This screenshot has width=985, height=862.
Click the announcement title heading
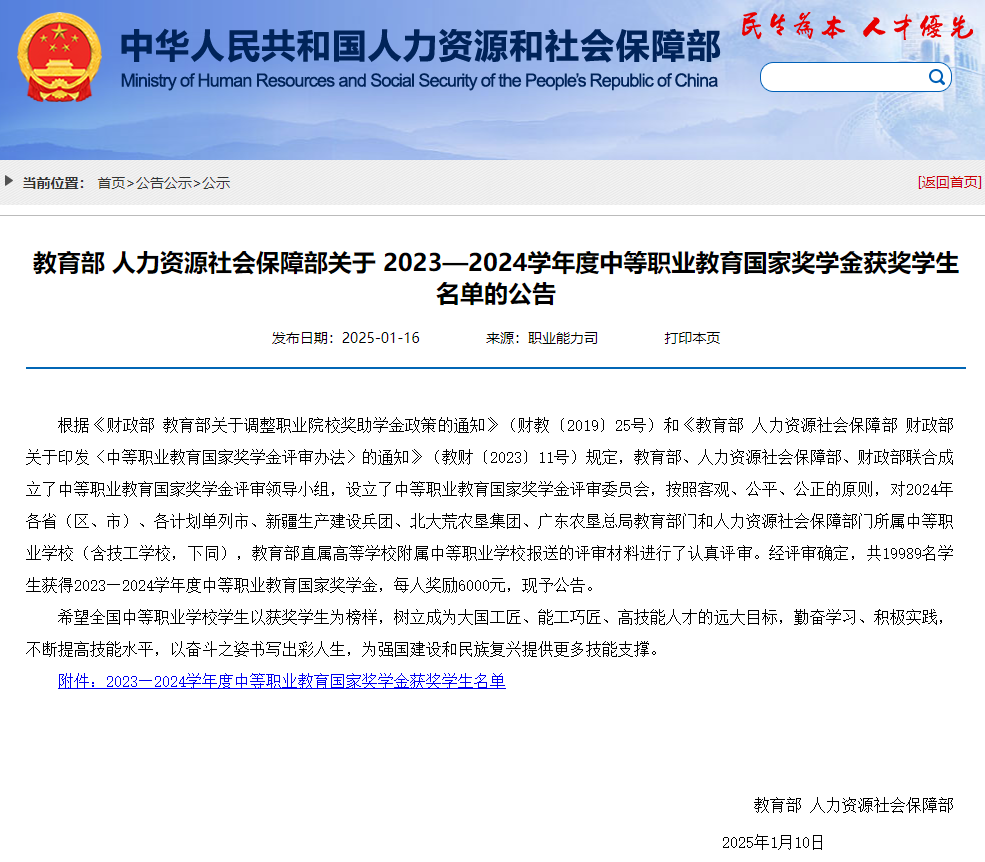(x=492, y=280)
